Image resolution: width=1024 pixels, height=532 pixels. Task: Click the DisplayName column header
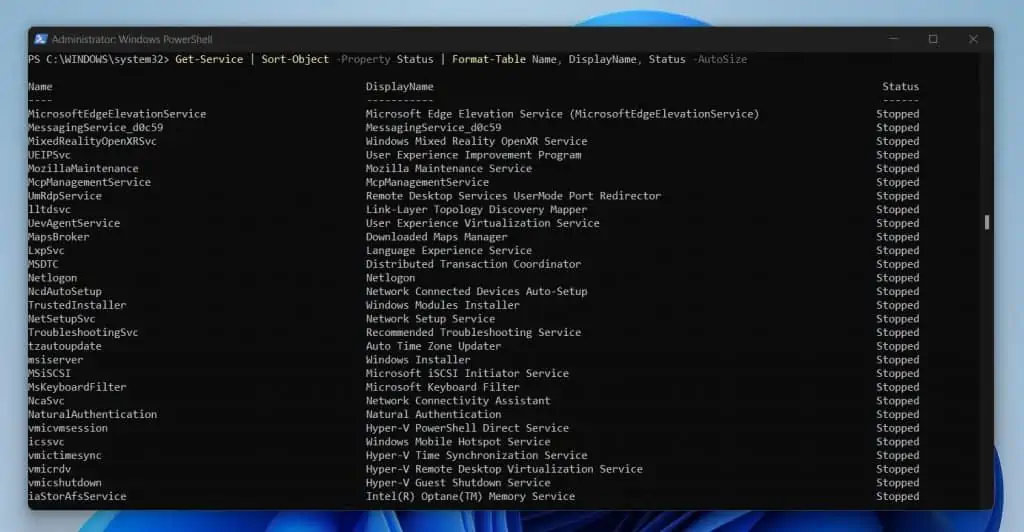pyautogui.click(x=400, y=87)
